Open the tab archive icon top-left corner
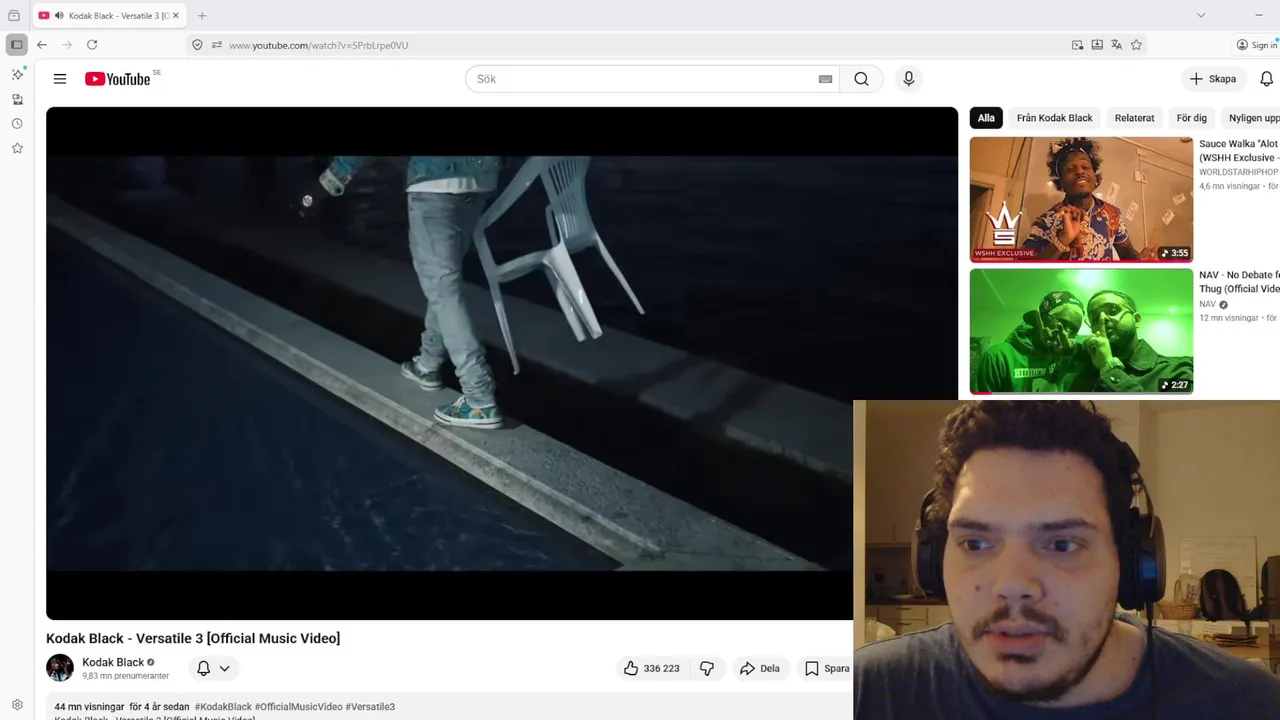This screenshot has height=720, width=1280. coord(13,16)
